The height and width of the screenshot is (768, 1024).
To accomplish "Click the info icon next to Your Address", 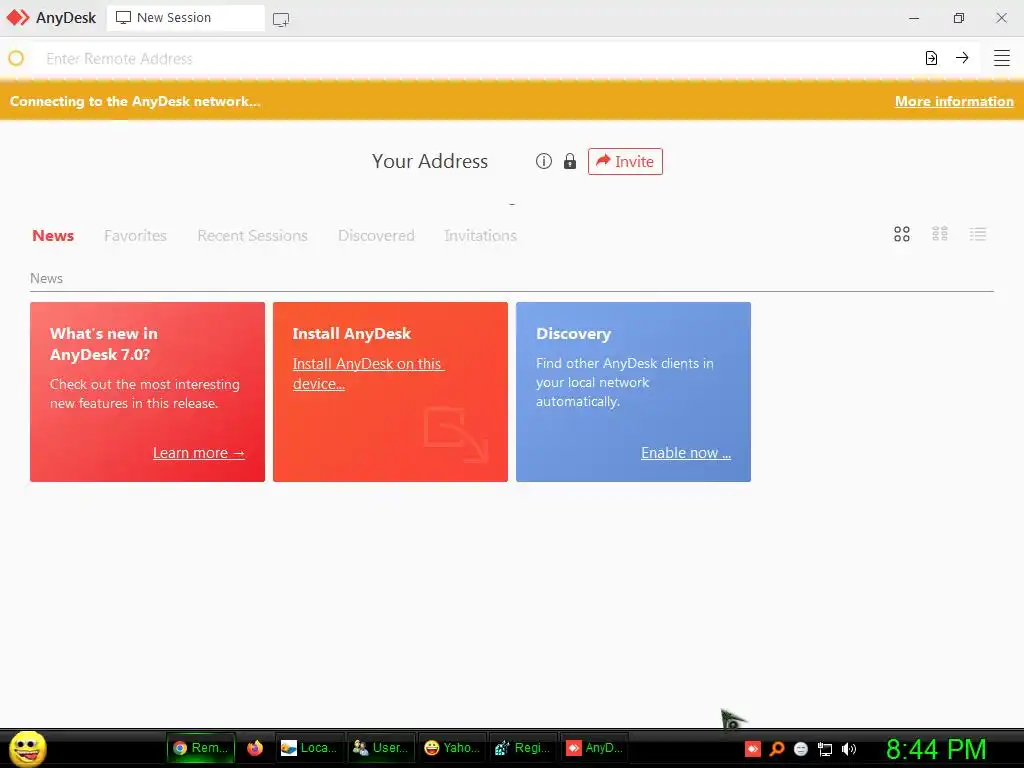I will point(543,161).
